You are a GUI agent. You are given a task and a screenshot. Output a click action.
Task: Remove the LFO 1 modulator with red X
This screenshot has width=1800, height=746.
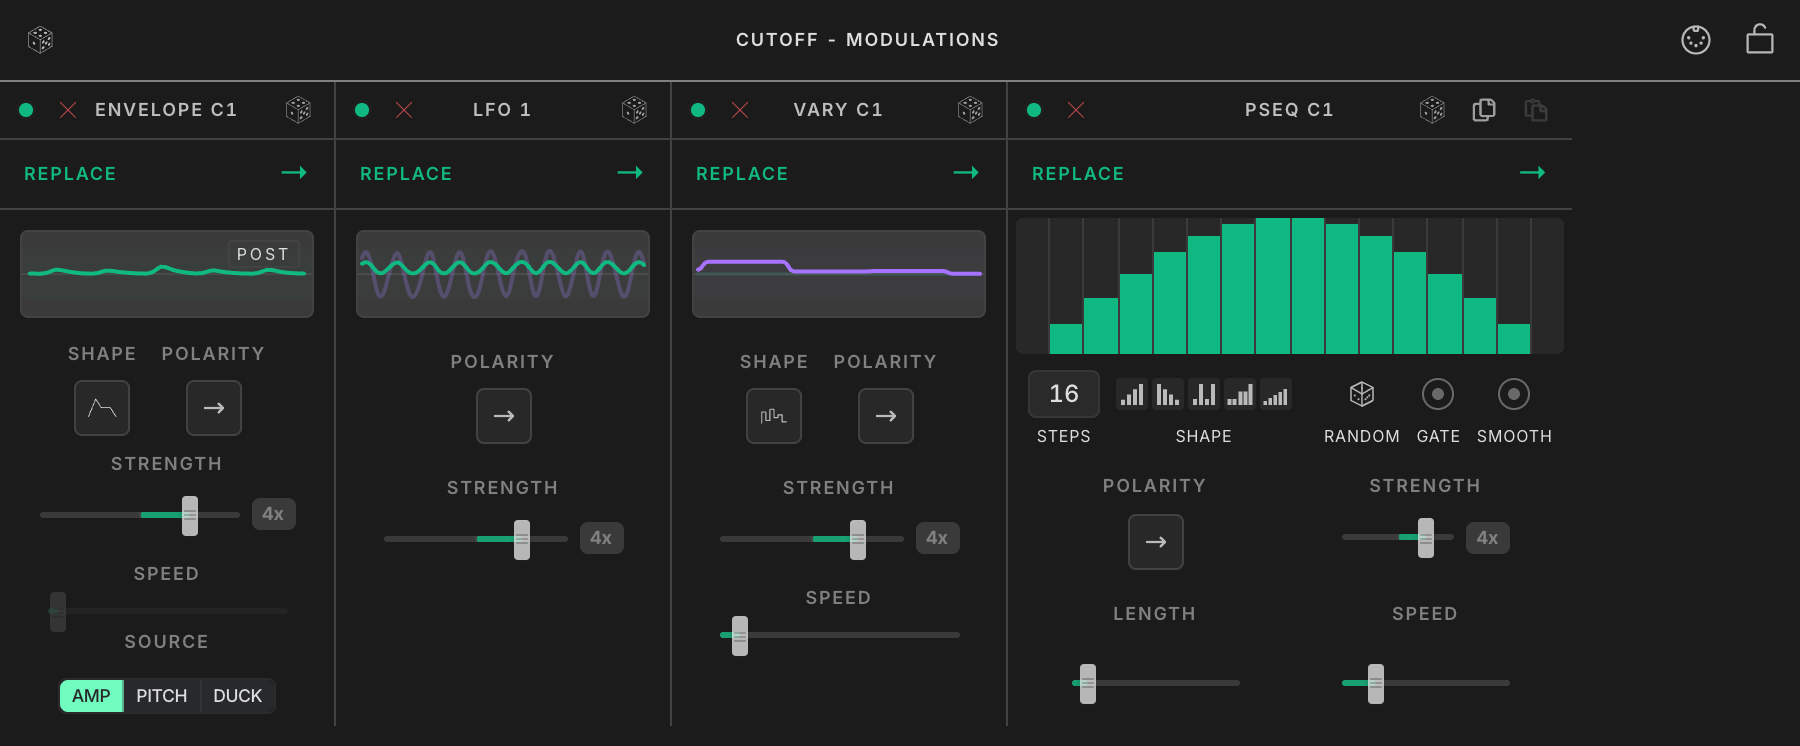(404, 110)
